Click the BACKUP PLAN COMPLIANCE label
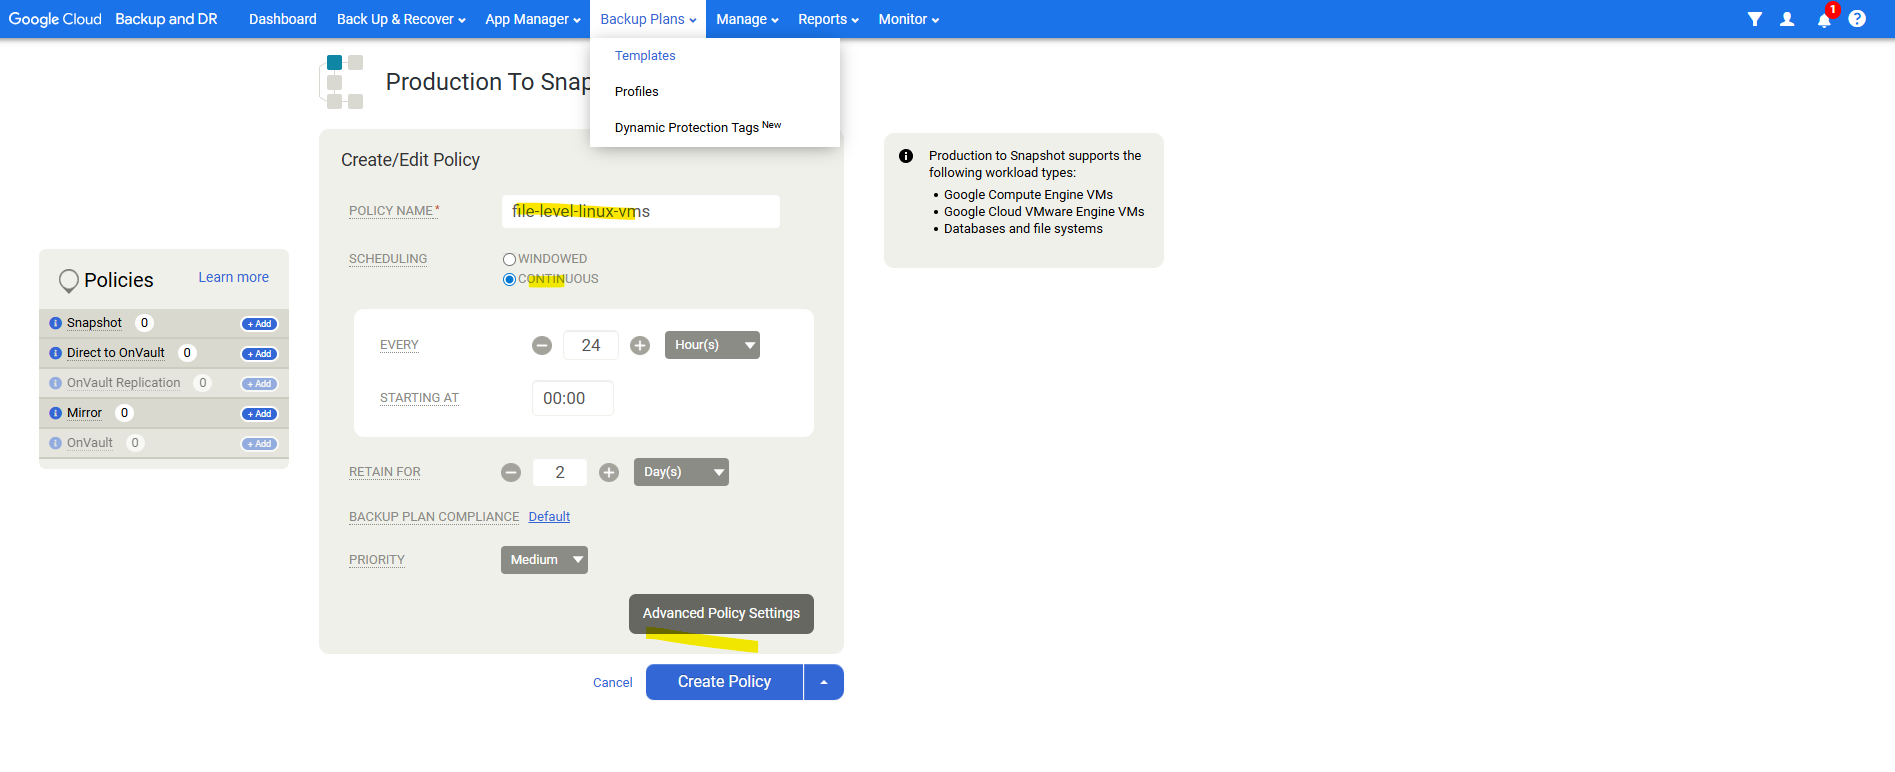This screenshot has height=772, width=1895. tap(434, 517)
